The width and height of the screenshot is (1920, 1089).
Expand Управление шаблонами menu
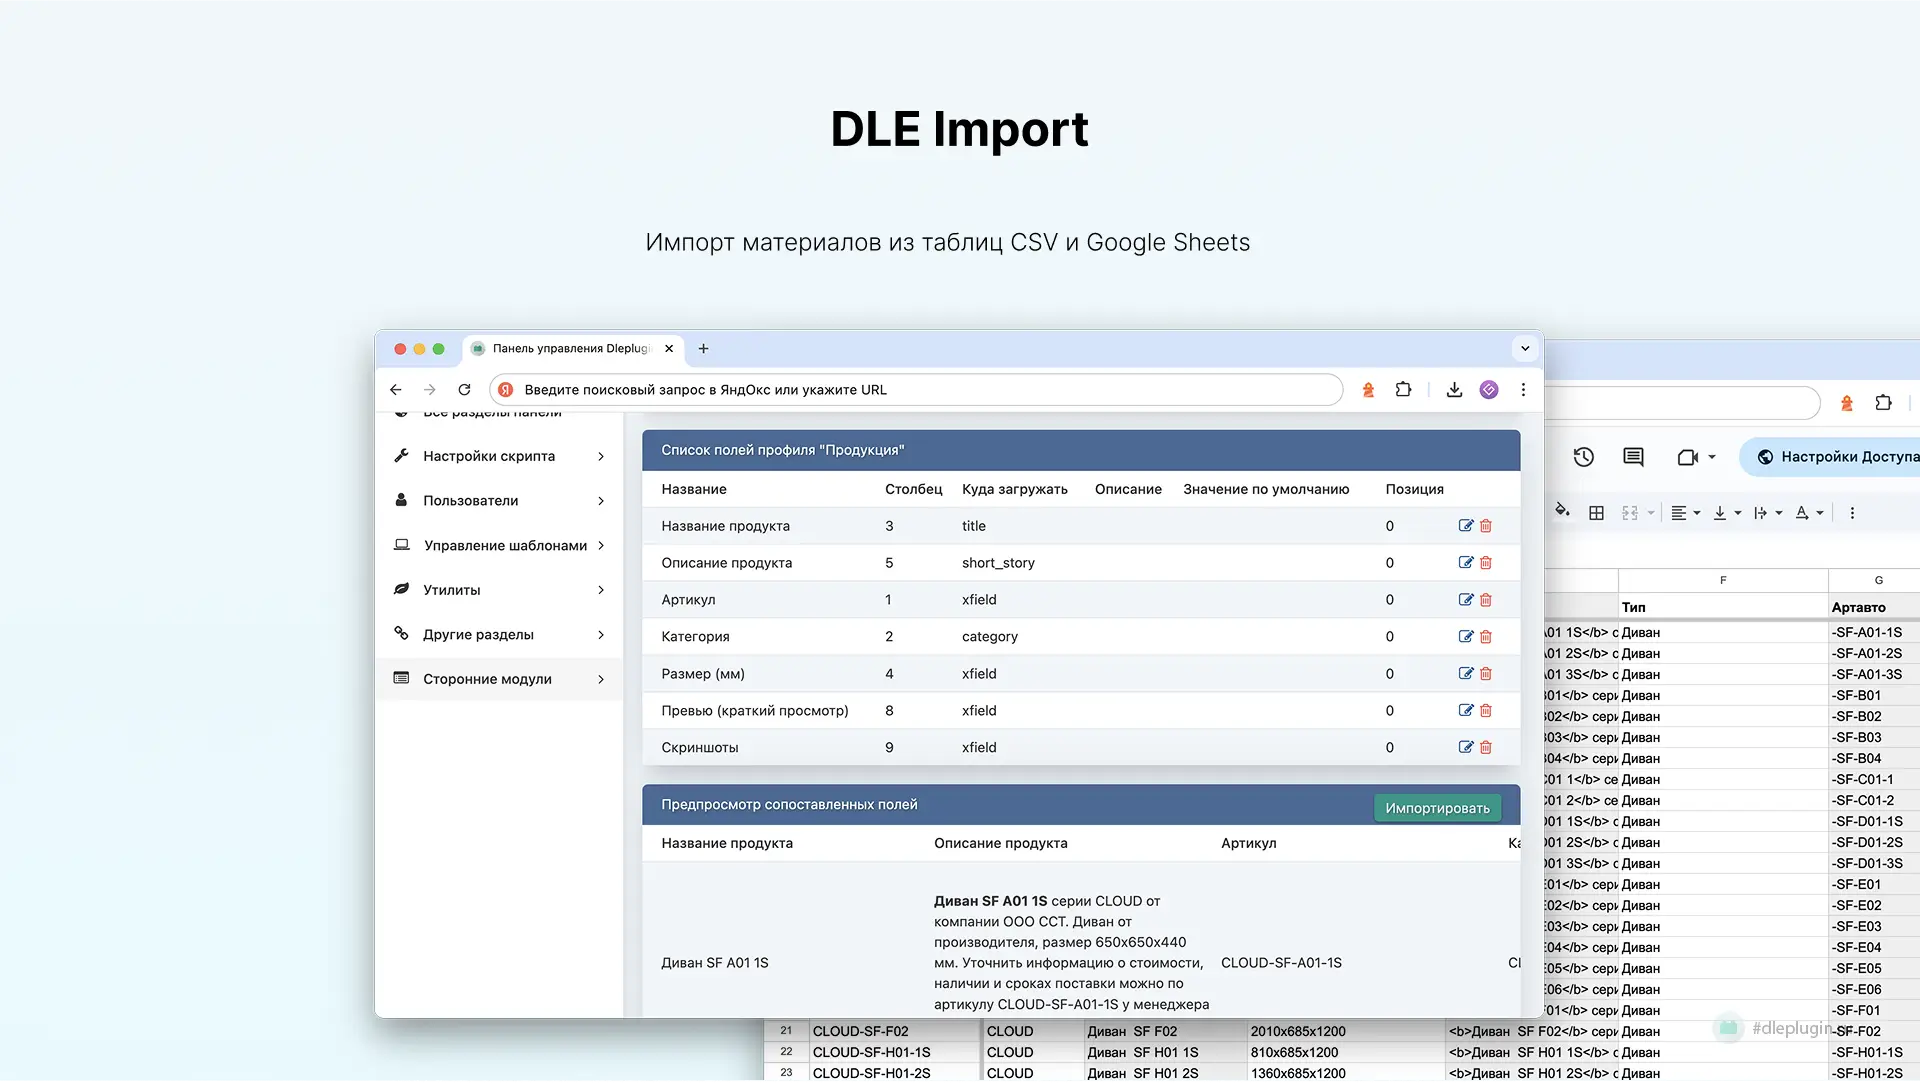(x=500, y=546)
